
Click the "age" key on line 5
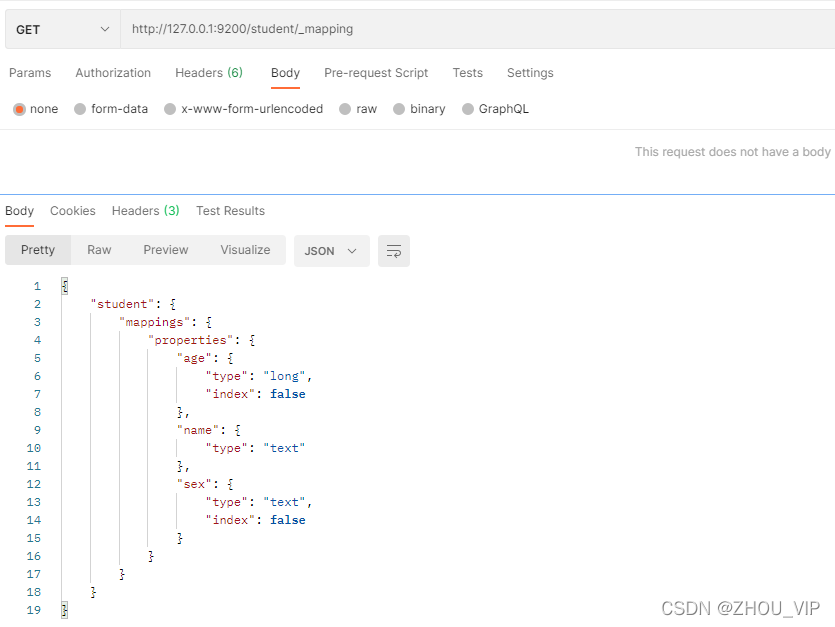[x=194, y=358]
